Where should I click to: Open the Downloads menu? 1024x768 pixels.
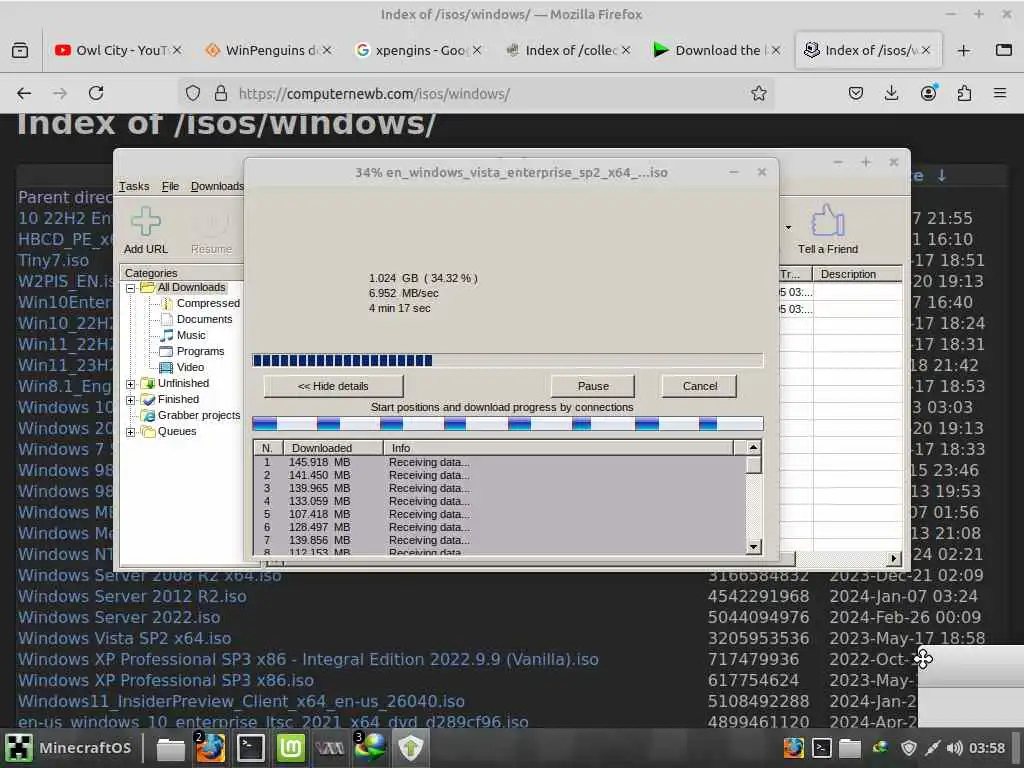pos(217,186)
